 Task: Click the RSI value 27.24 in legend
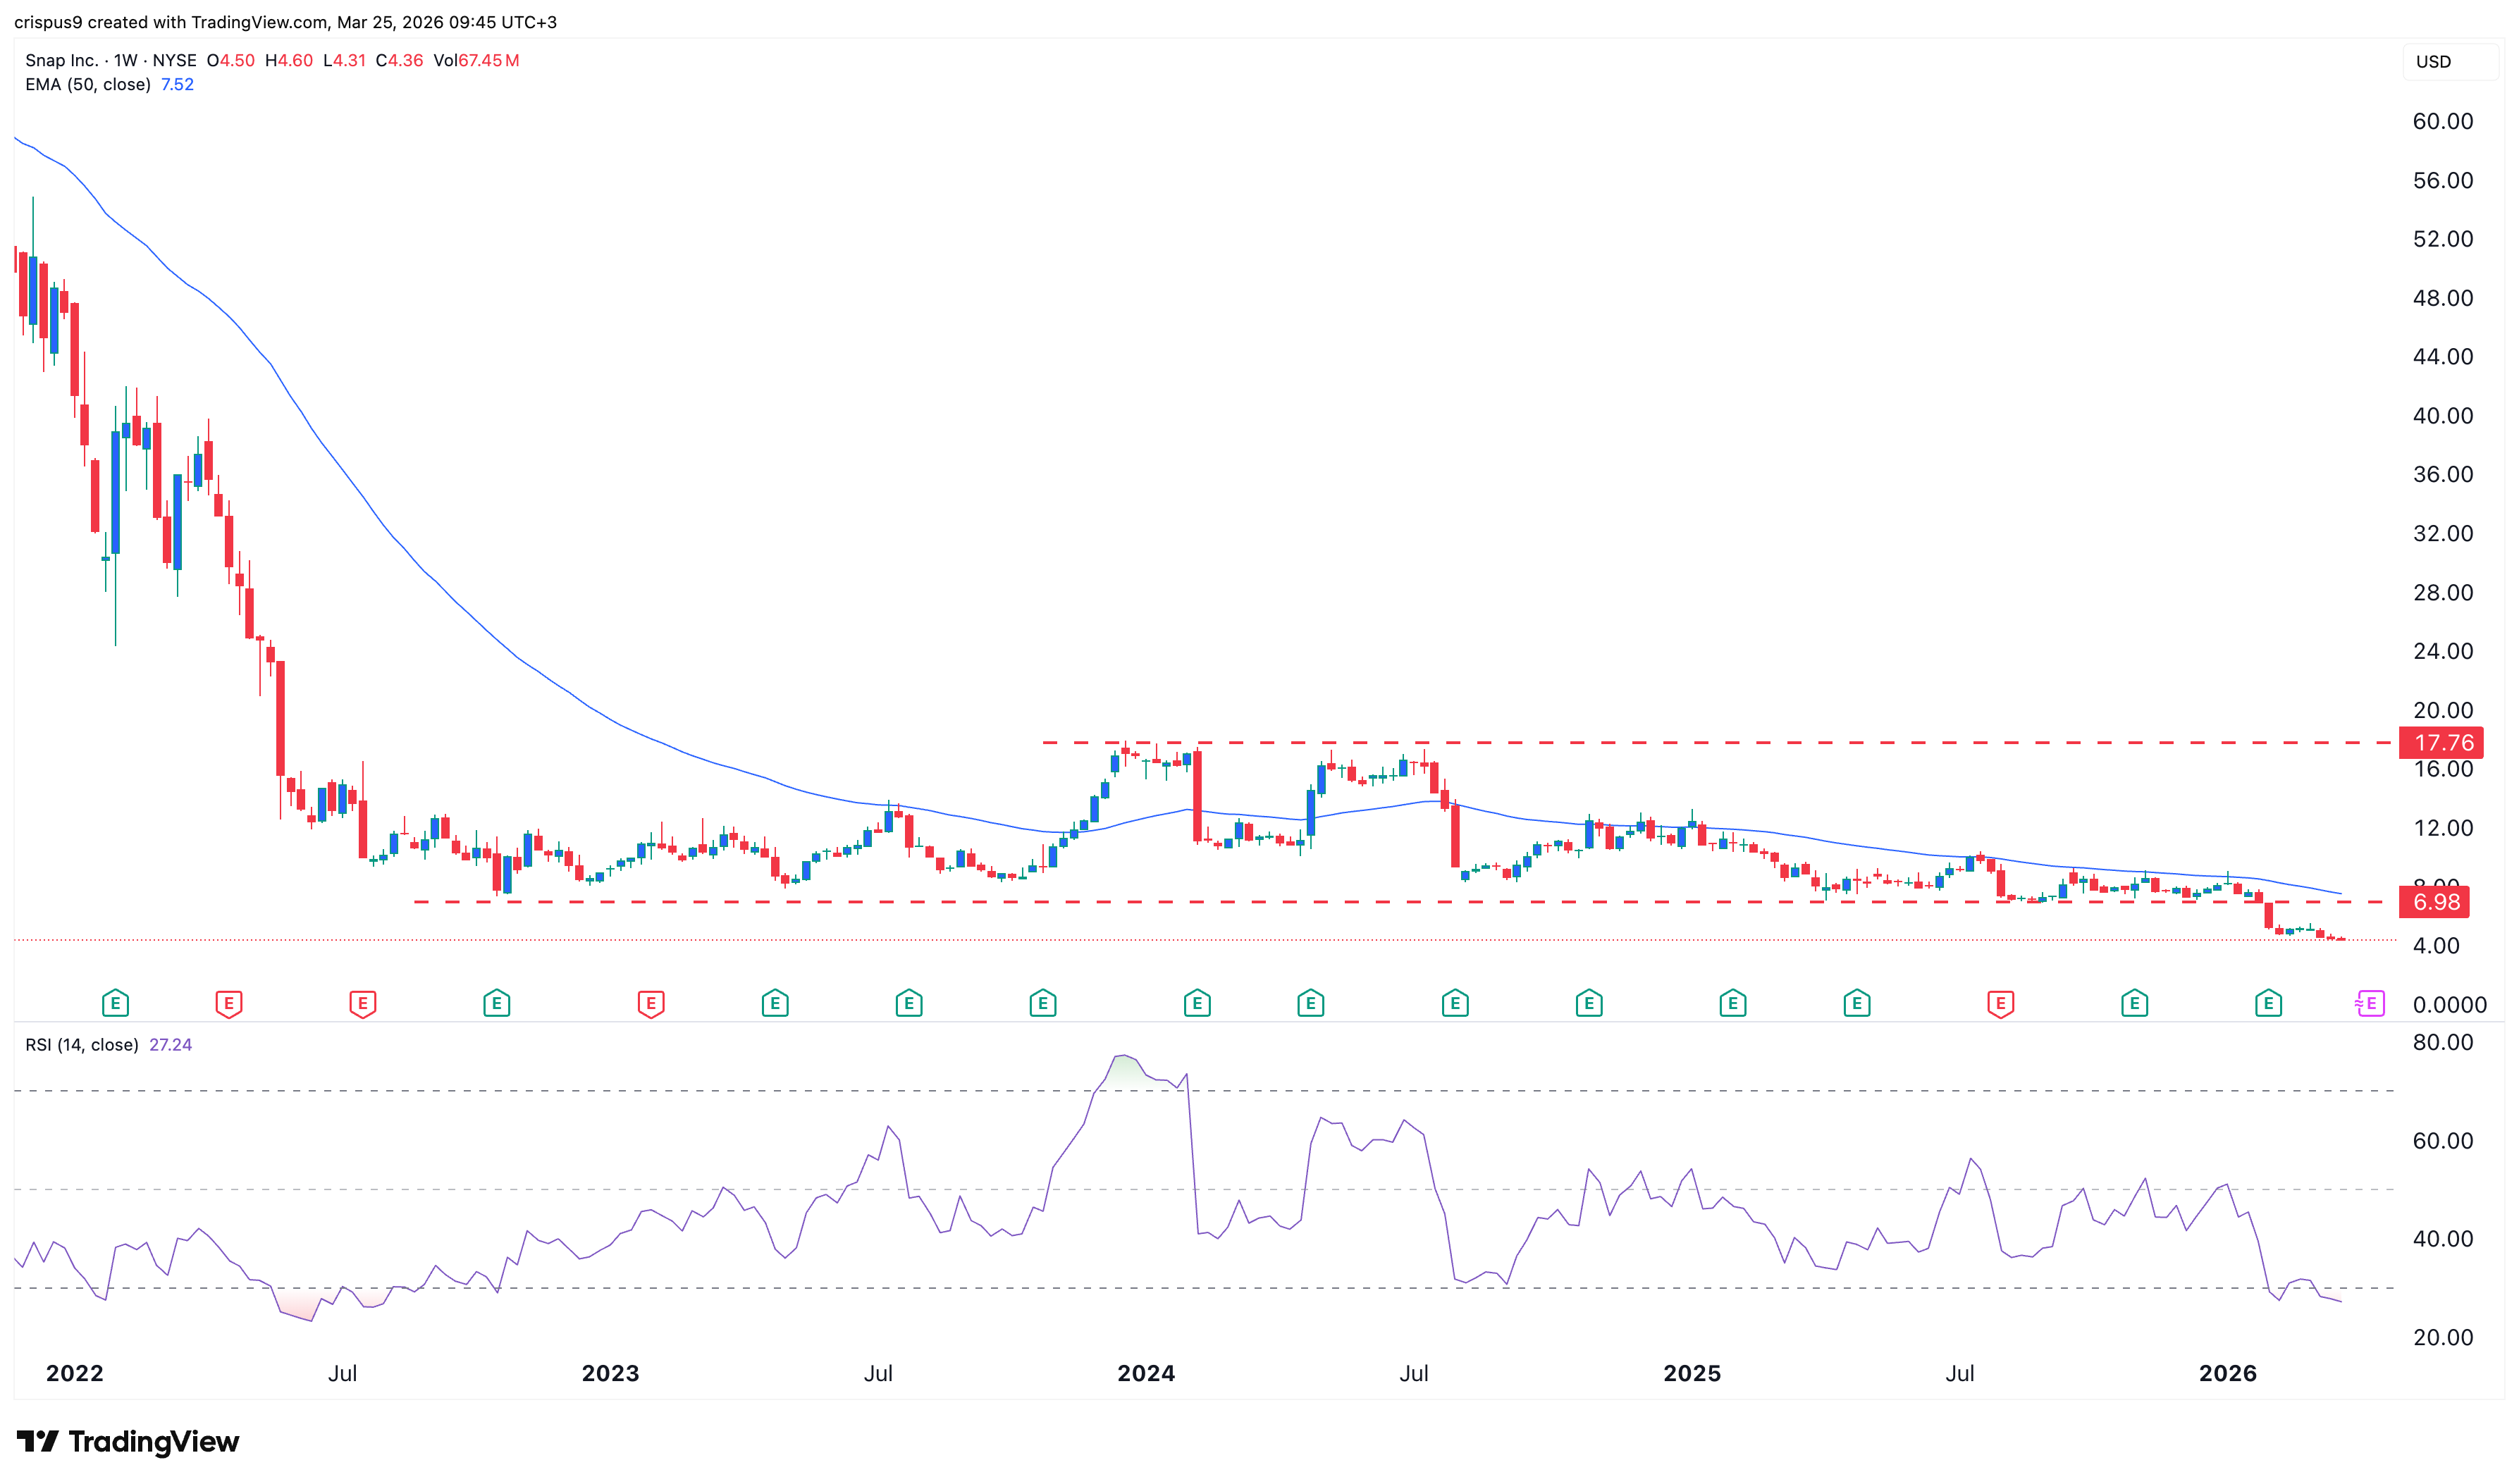coord(170,1045)
